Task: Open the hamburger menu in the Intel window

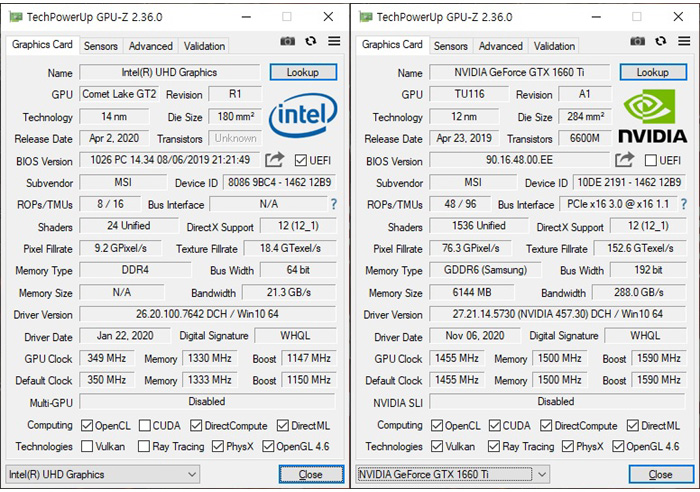Action: click(x=334, y=41)
